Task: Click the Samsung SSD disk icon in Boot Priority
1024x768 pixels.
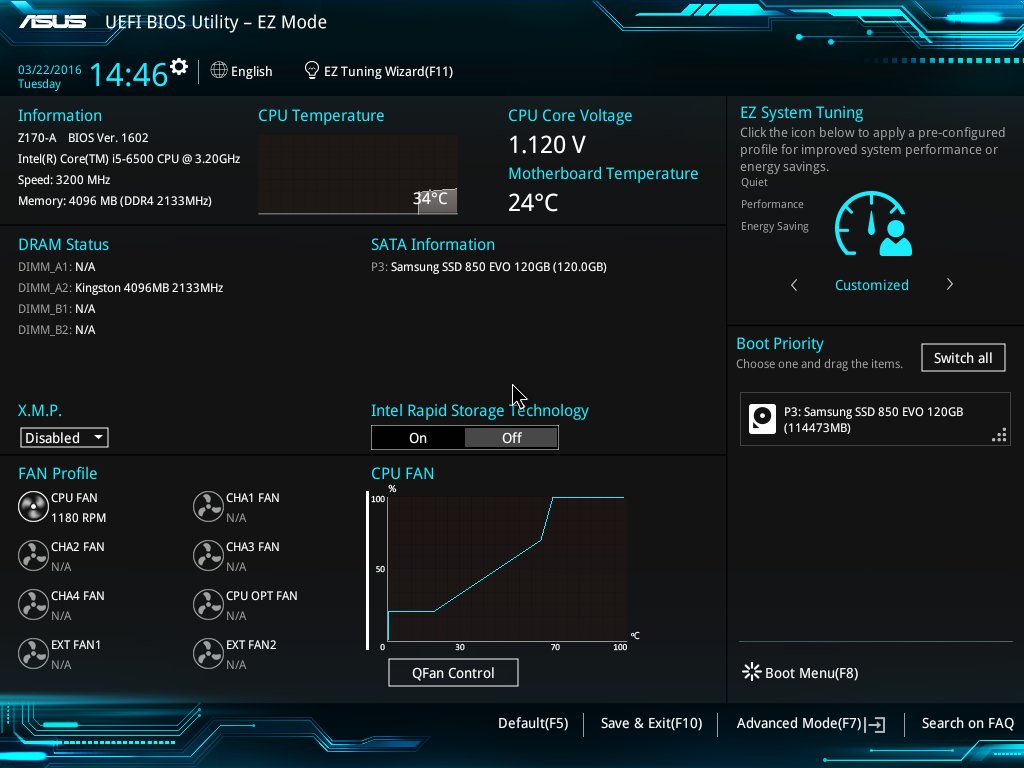Action: point(763,419)
